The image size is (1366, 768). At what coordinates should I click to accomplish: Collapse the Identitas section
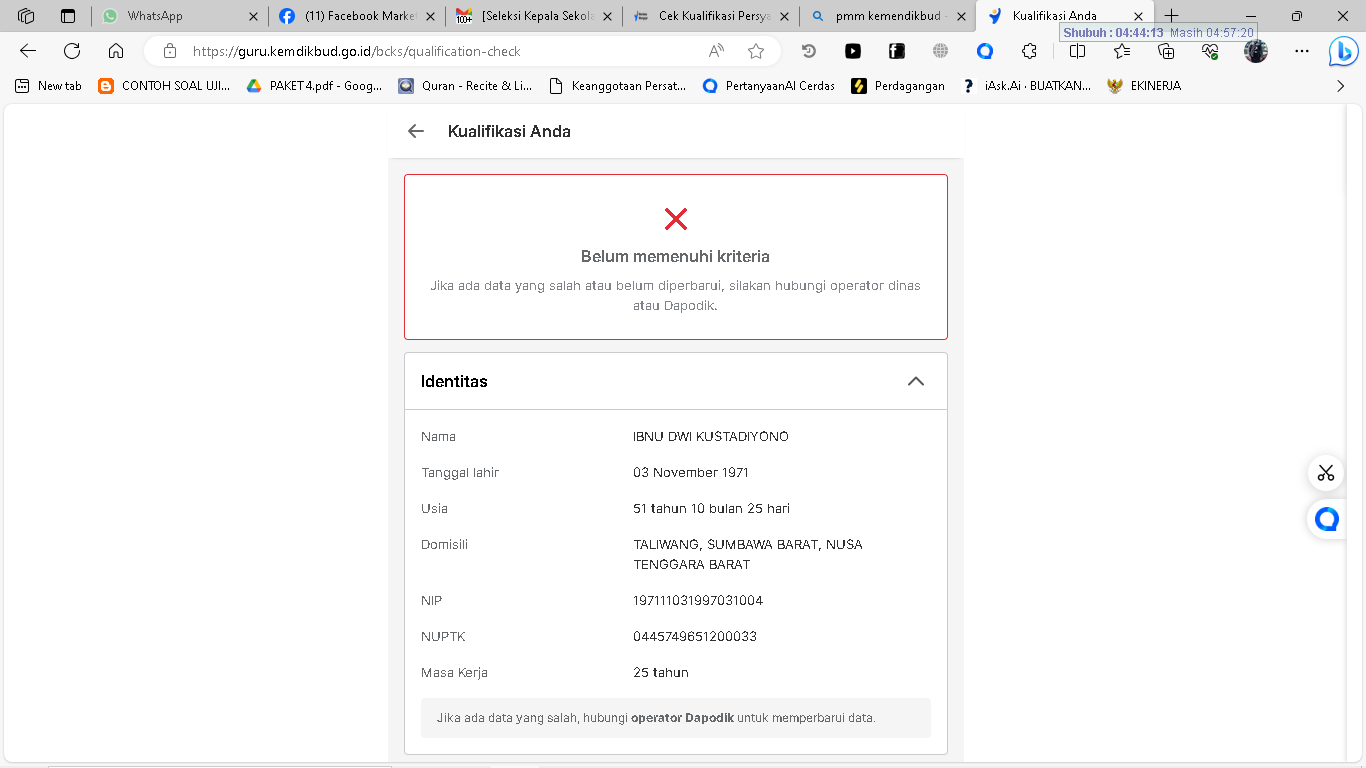coord(915,381)
